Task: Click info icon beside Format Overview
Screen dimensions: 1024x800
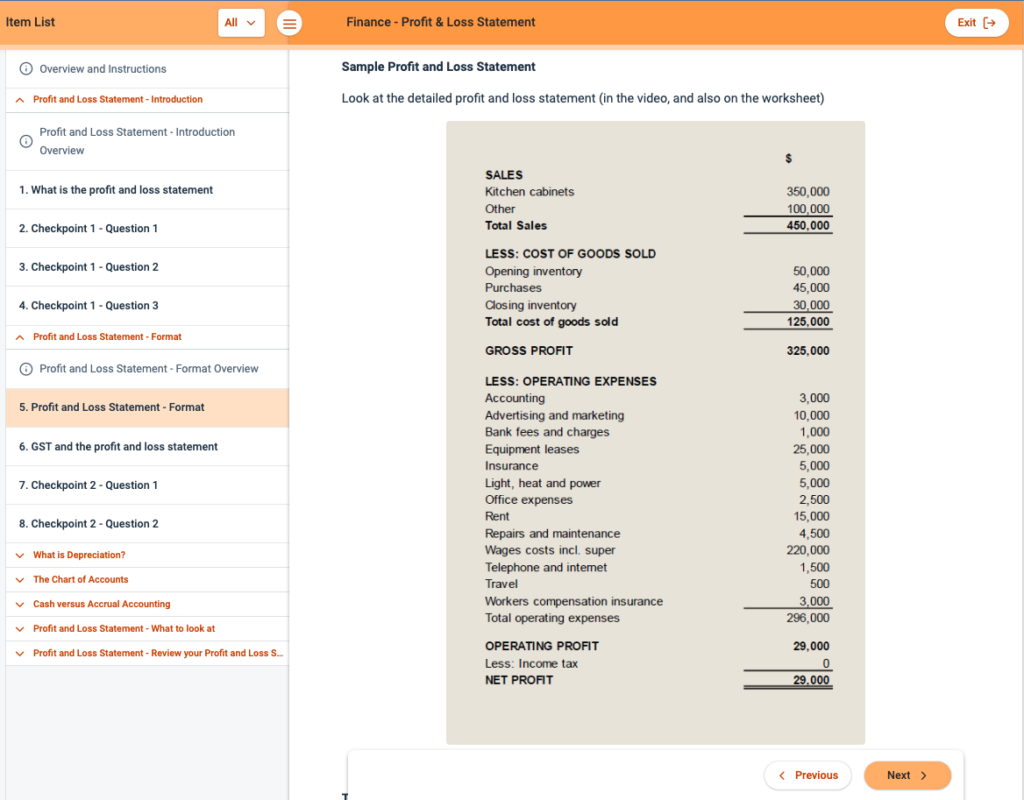Action: pyautogui.click(x=26, y=369)
